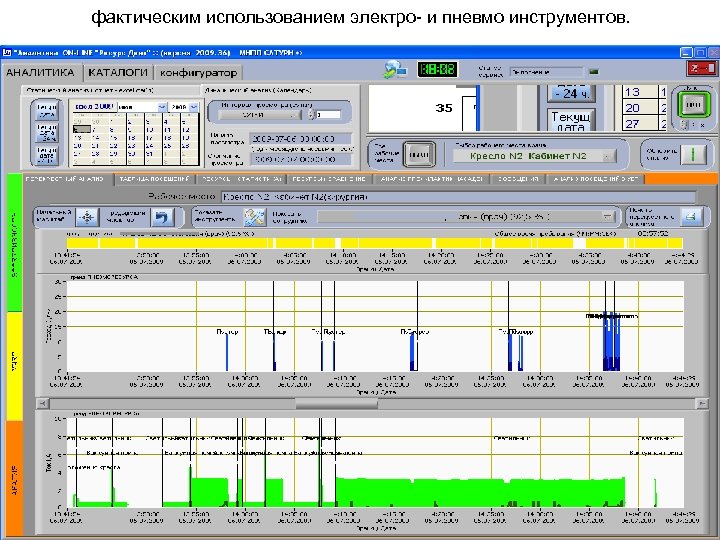Click the interval count input field
This screenshot has width=720, height=540.
click(329, 114)
